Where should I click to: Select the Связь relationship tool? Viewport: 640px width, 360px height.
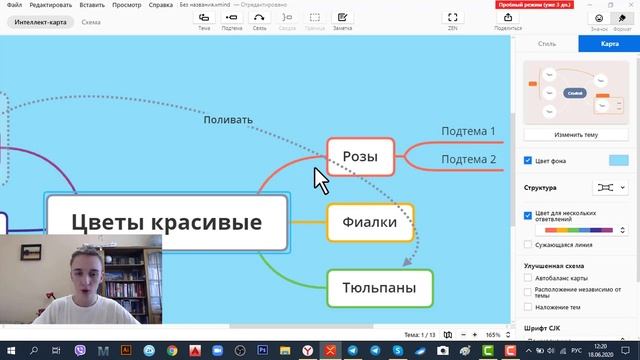[259, 18]
